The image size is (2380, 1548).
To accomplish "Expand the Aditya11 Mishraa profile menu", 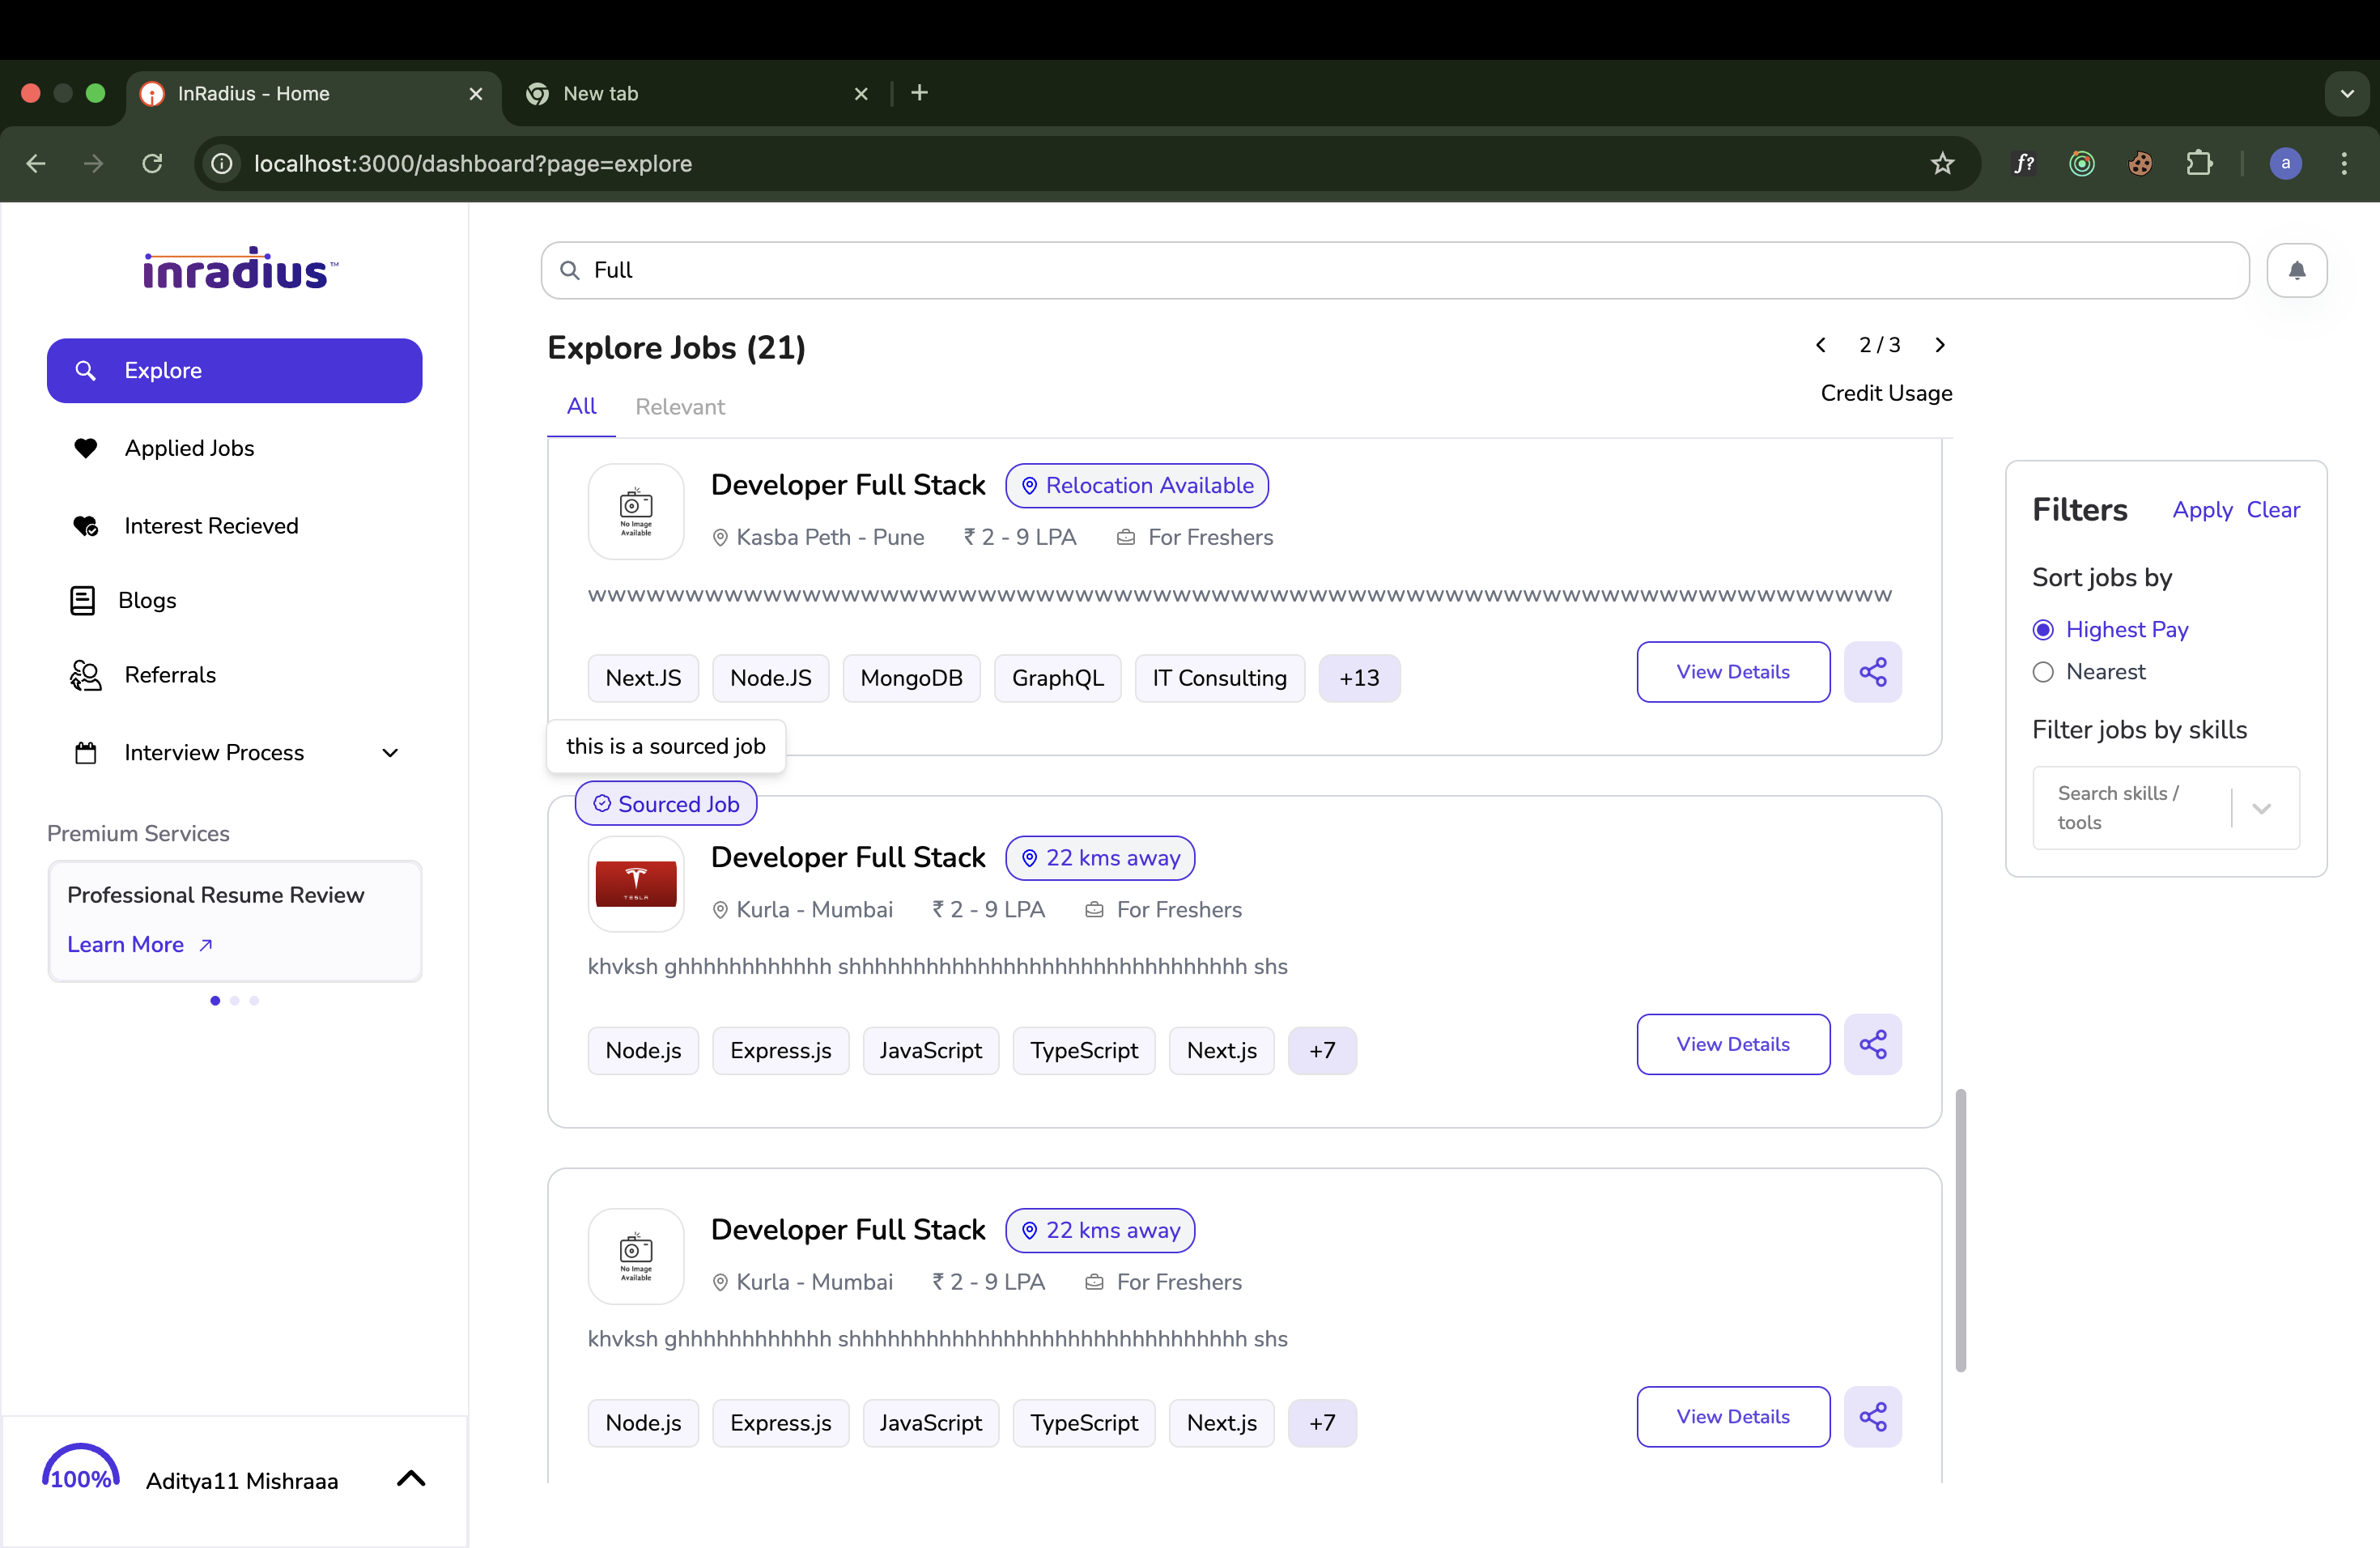I will 410,1478.
